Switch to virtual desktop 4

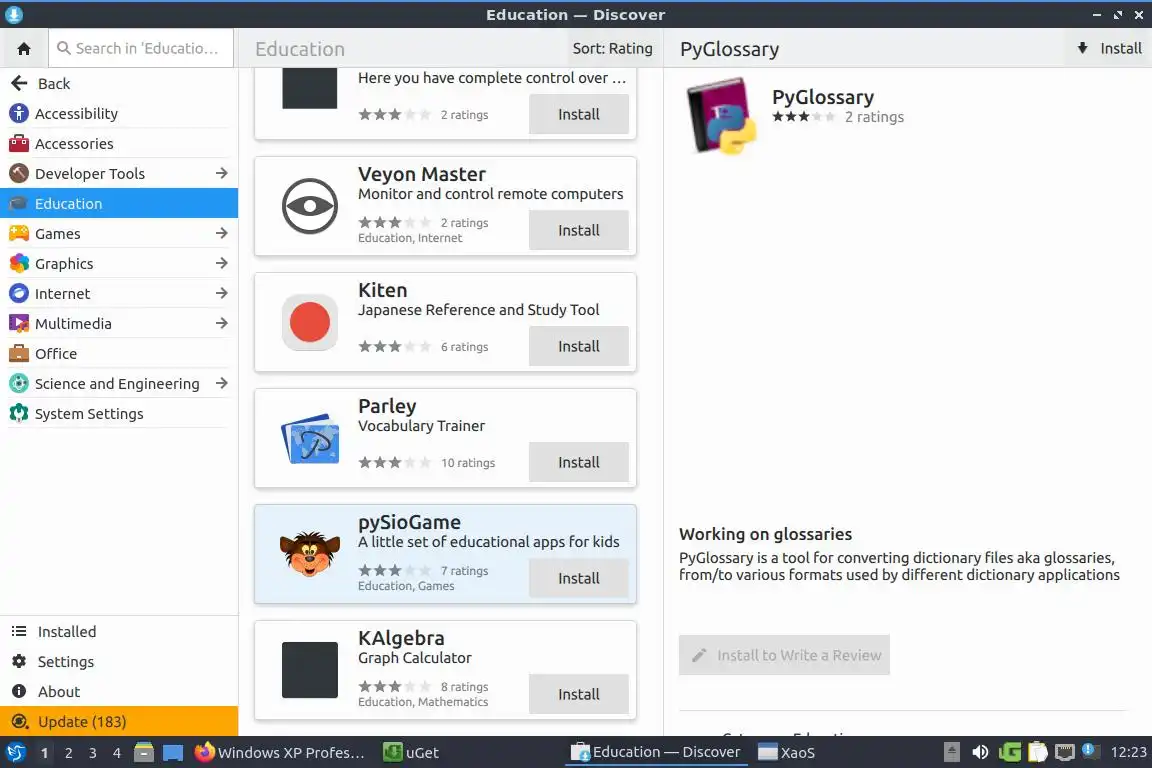[117, 753]
